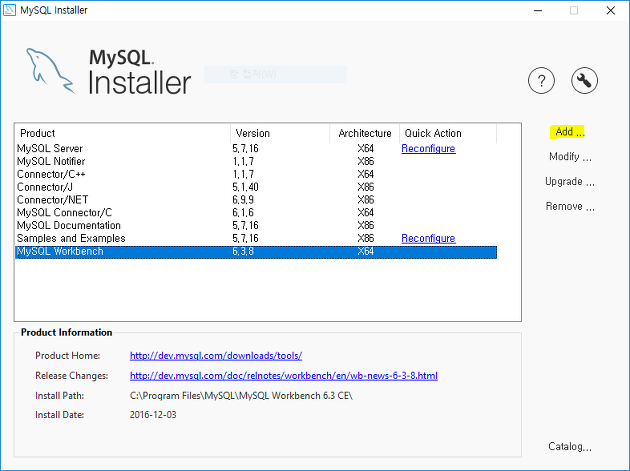Click version 6.9.9 of Connector/NET
Screen dimensions: 630x471
[243, 200]
